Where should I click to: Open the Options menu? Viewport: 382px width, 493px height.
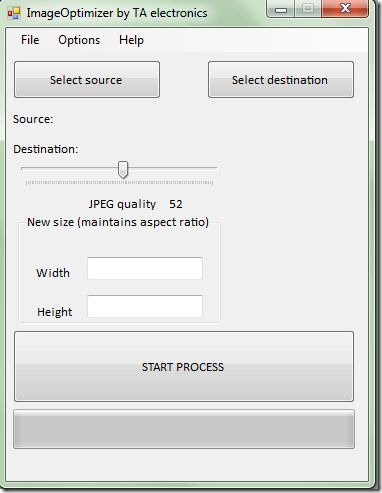point(79,40)
